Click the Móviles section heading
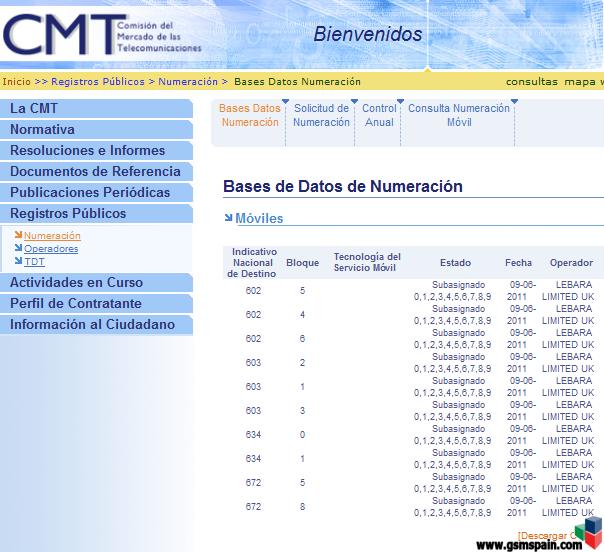Image resolution: width=604 pixels, height=552 pixels. pyautogui.click(x=259, y=218)
